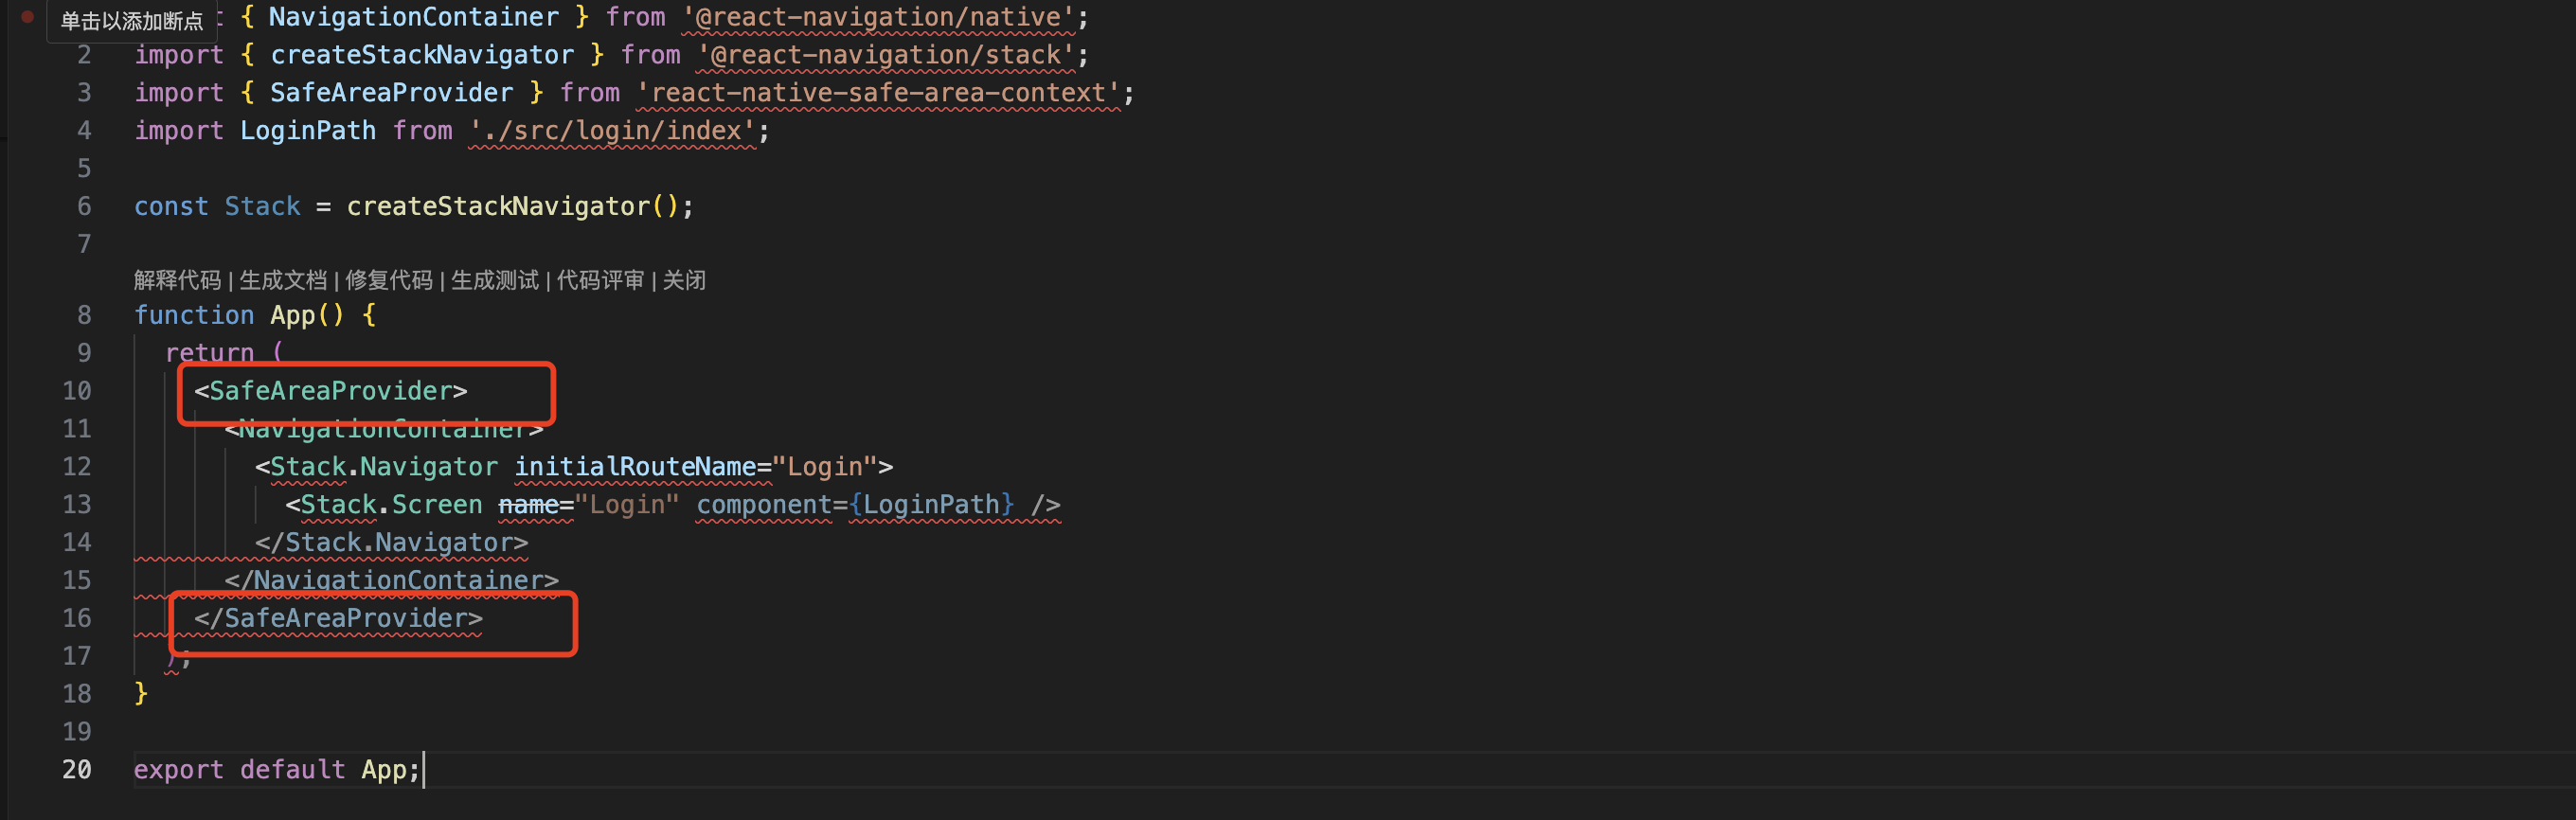This screenshot has height=820, width=2576.
Task: Click the closing </Stack.Navigator> tag
Action: (391, 543)
